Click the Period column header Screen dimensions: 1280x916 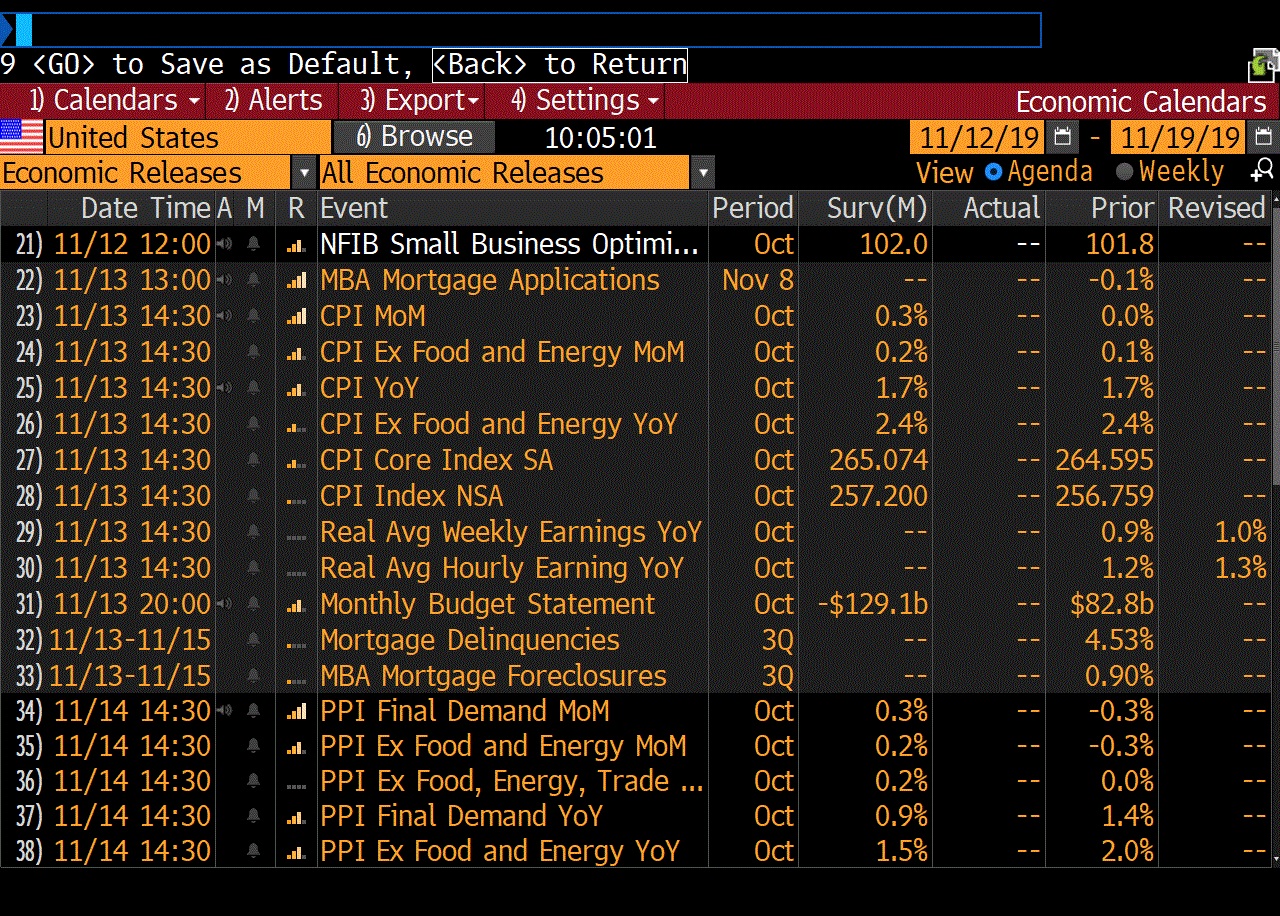(752, 208)
